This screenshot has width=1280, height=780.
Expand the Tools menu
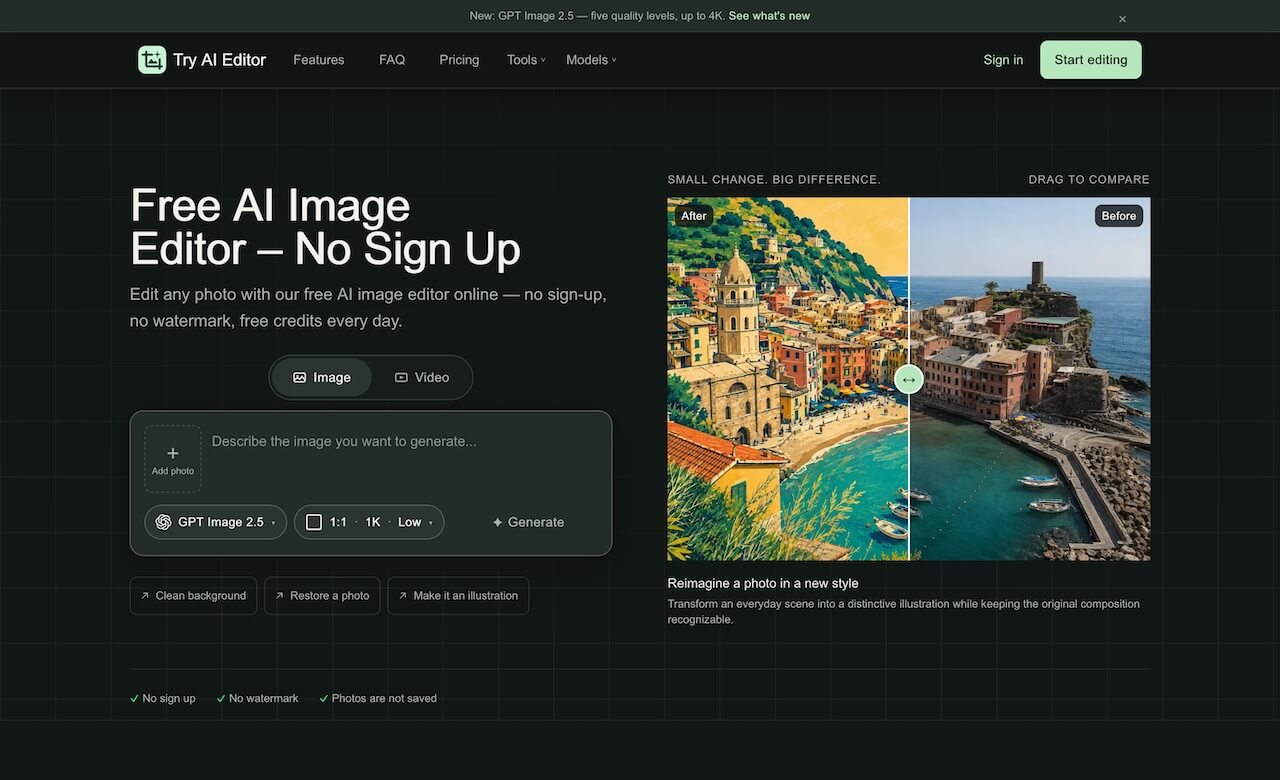click(x=526, y=60)
